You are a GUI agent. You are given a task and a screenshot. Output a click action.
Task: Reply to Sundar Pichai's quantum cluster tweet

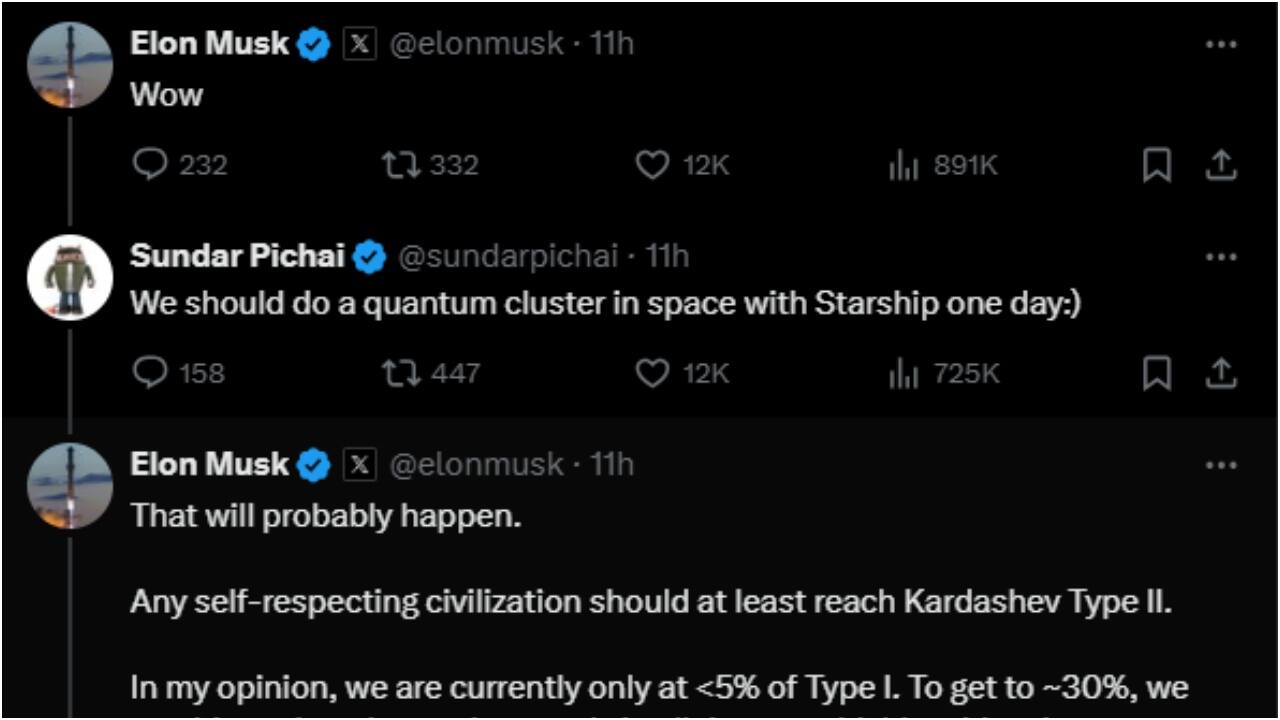coord(150,373)
